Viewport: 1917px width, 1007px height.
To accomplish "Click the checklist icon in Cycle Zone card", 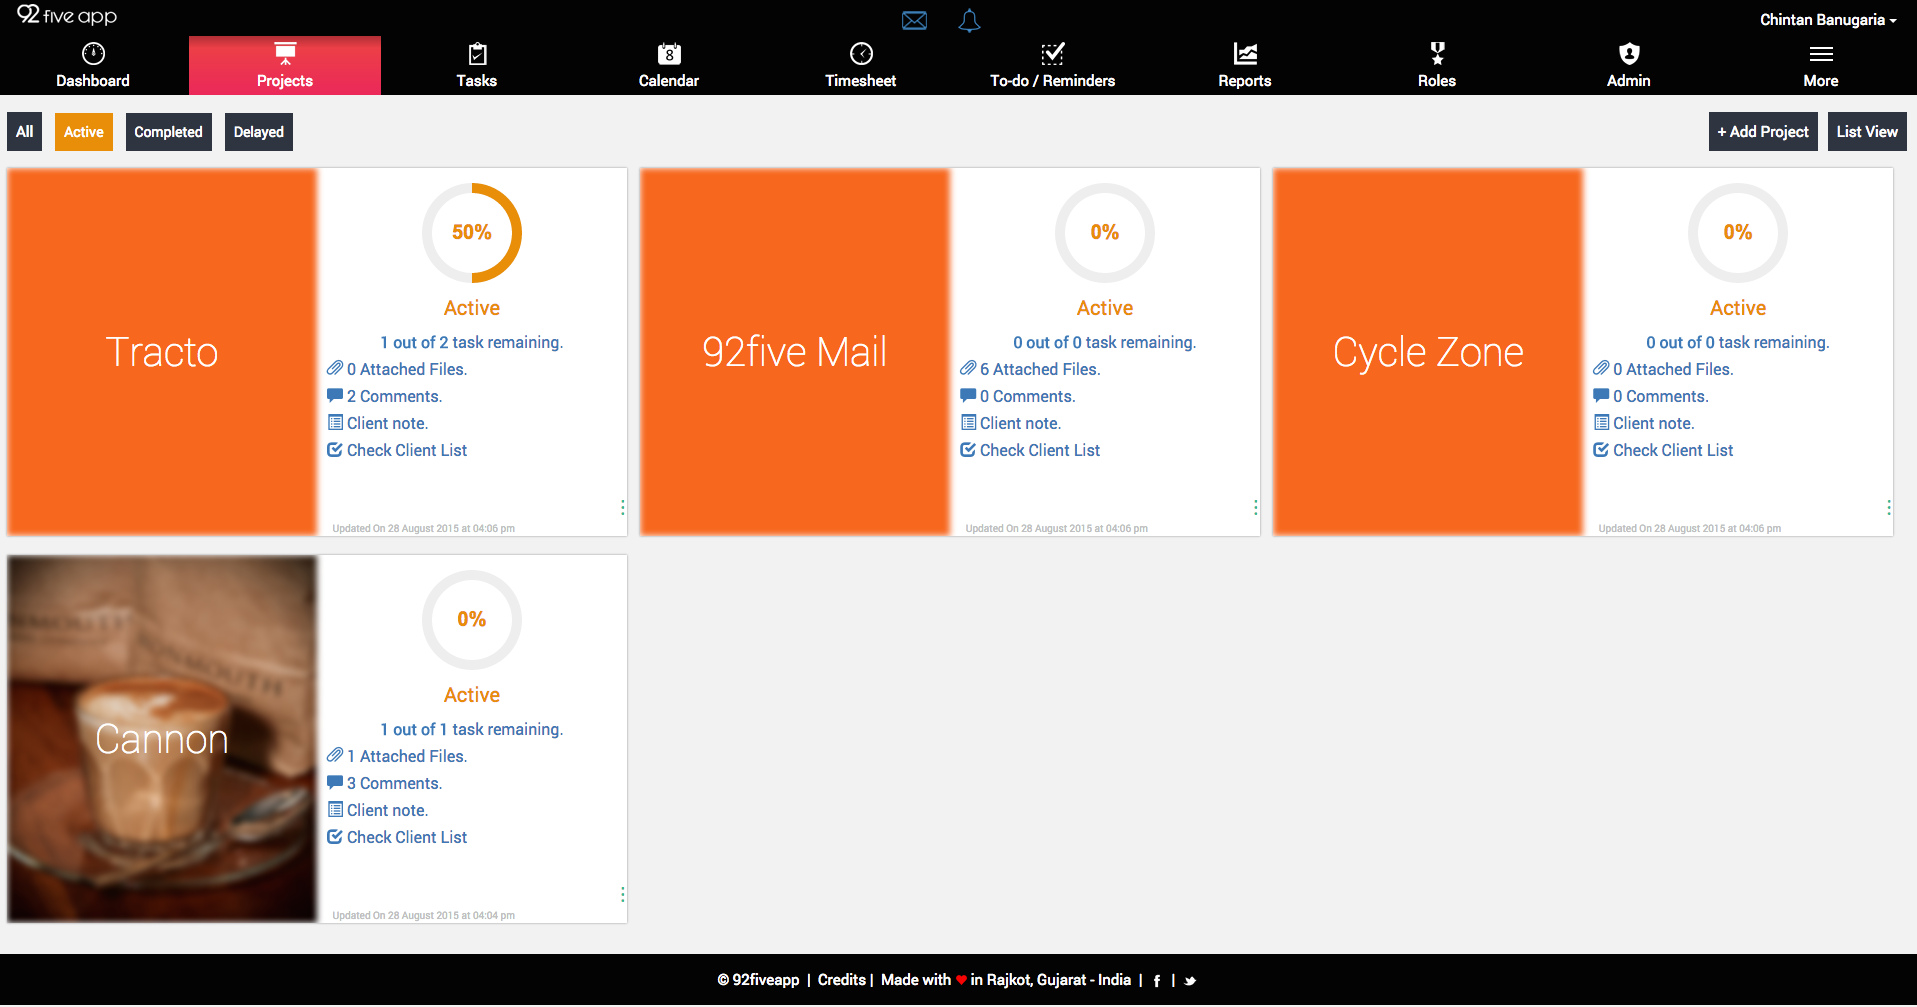I will (x=1601, y=450).
